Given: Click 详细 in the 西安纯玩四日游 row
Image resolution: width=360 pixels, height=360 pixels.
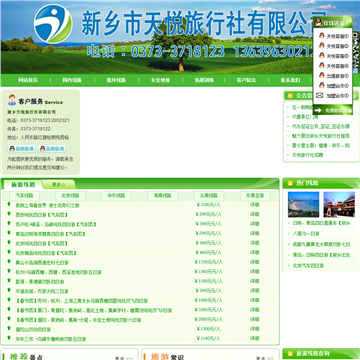Looking at the screenshot, I should pos(255,214).
